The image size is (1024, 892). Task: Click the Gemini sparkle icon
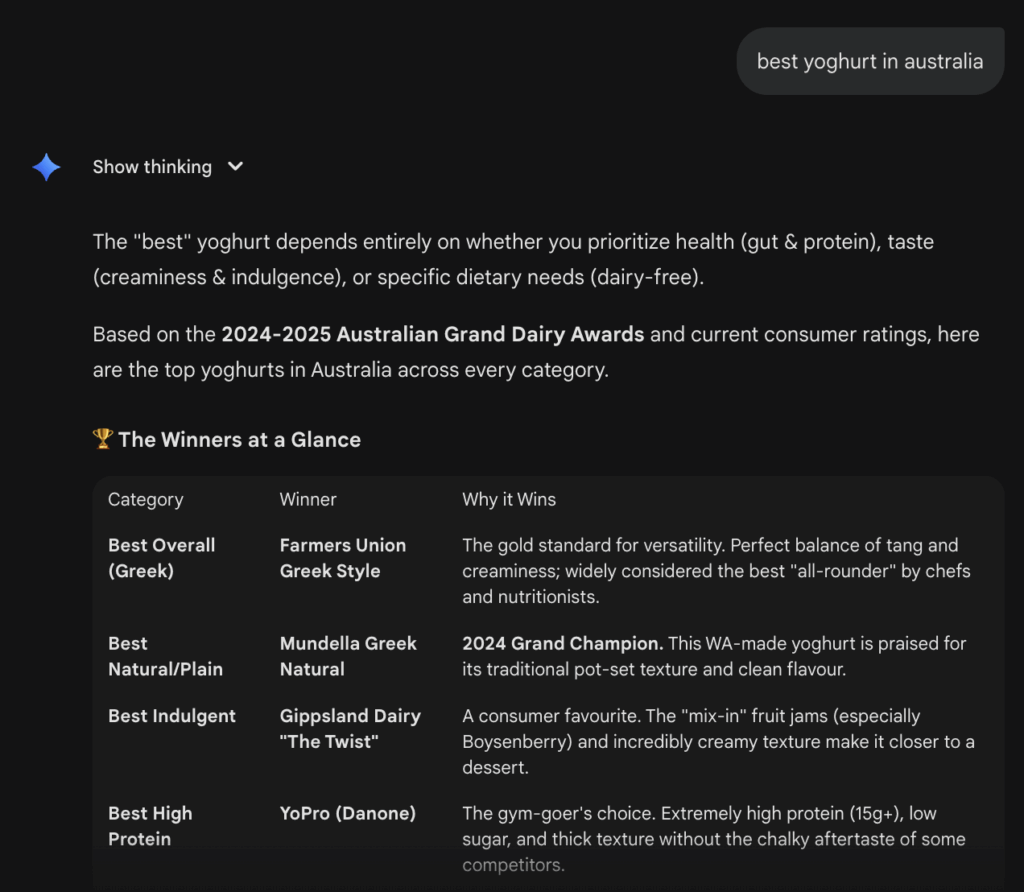46,167
